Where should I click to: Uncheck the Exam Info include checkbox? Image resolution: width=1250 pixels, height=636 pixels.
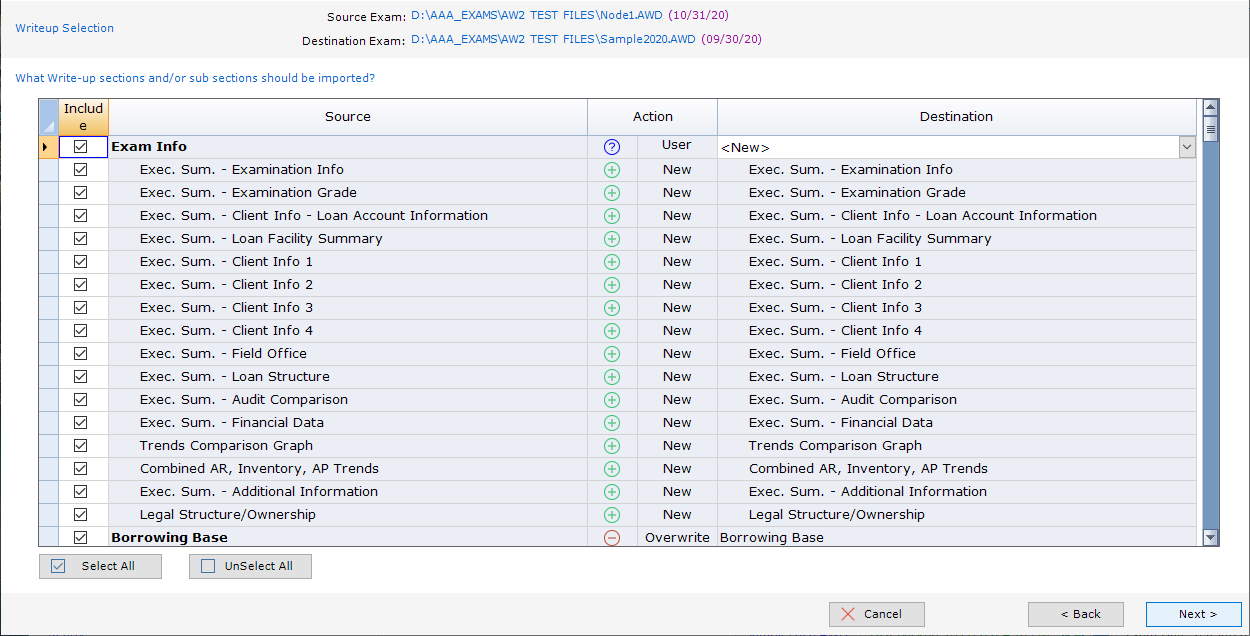tap(81, 147)
